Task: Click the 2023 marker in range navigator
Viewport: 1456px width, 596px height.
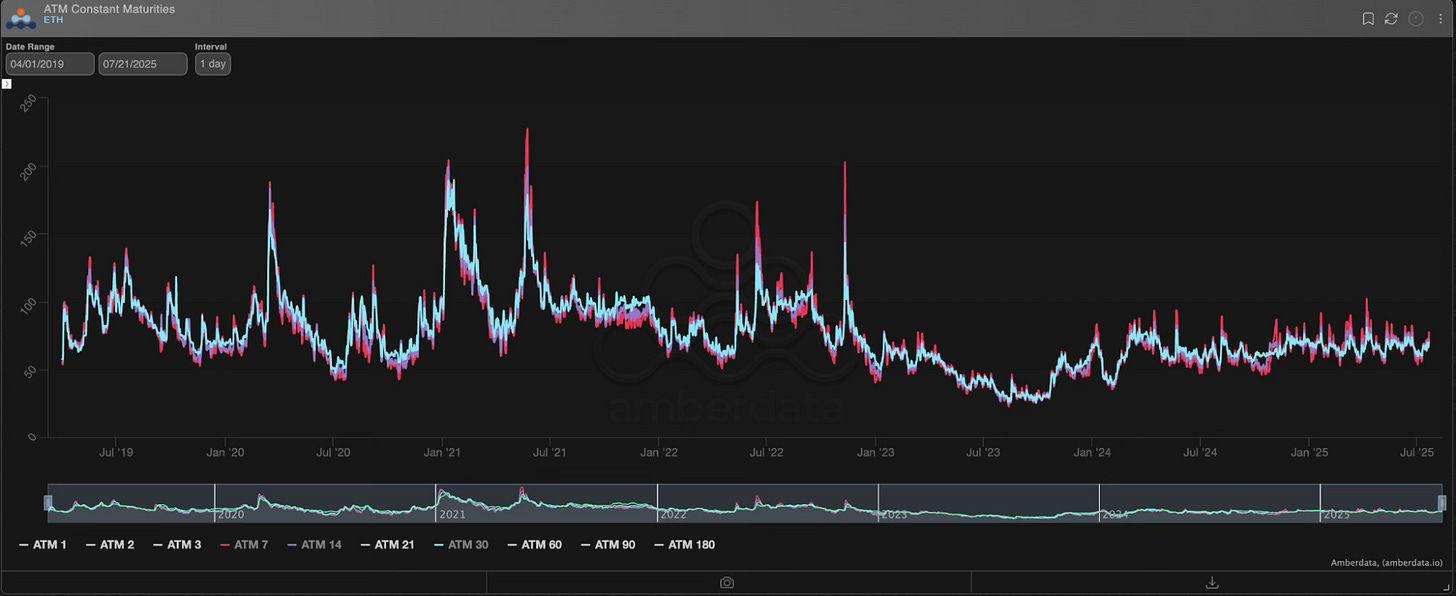Action: [x=892, y=515]
